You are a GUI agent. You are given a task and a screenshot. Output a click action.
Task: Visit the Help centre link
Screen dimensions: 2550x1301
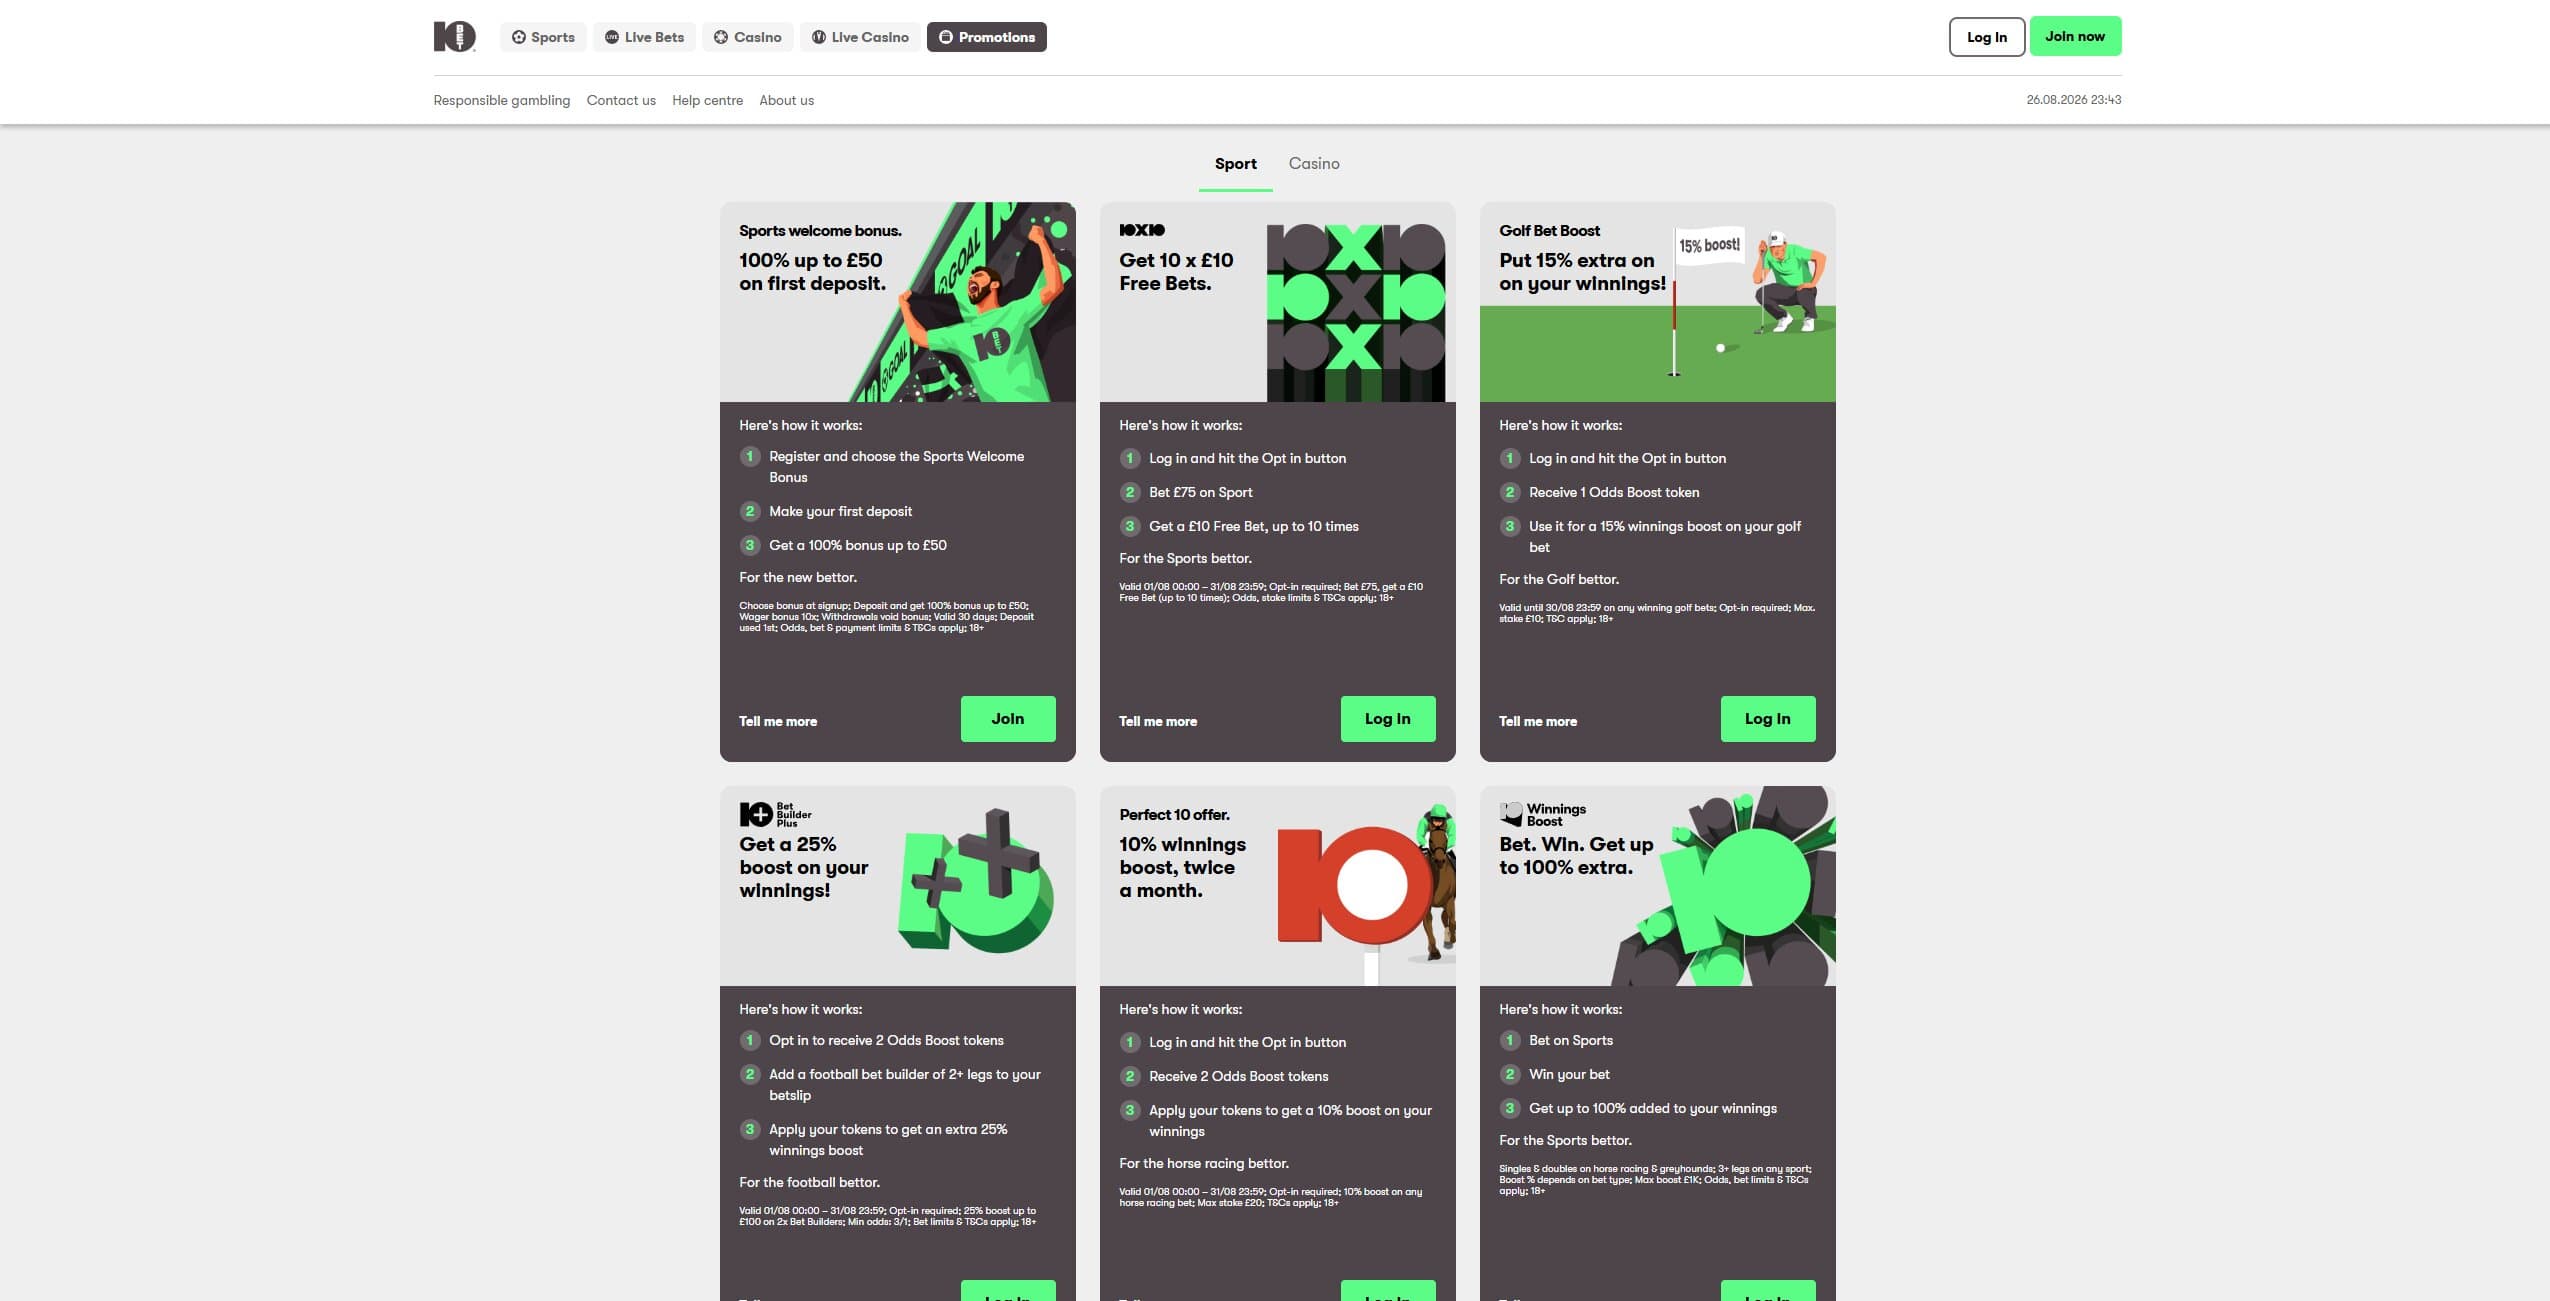click(x=708, y=100)
